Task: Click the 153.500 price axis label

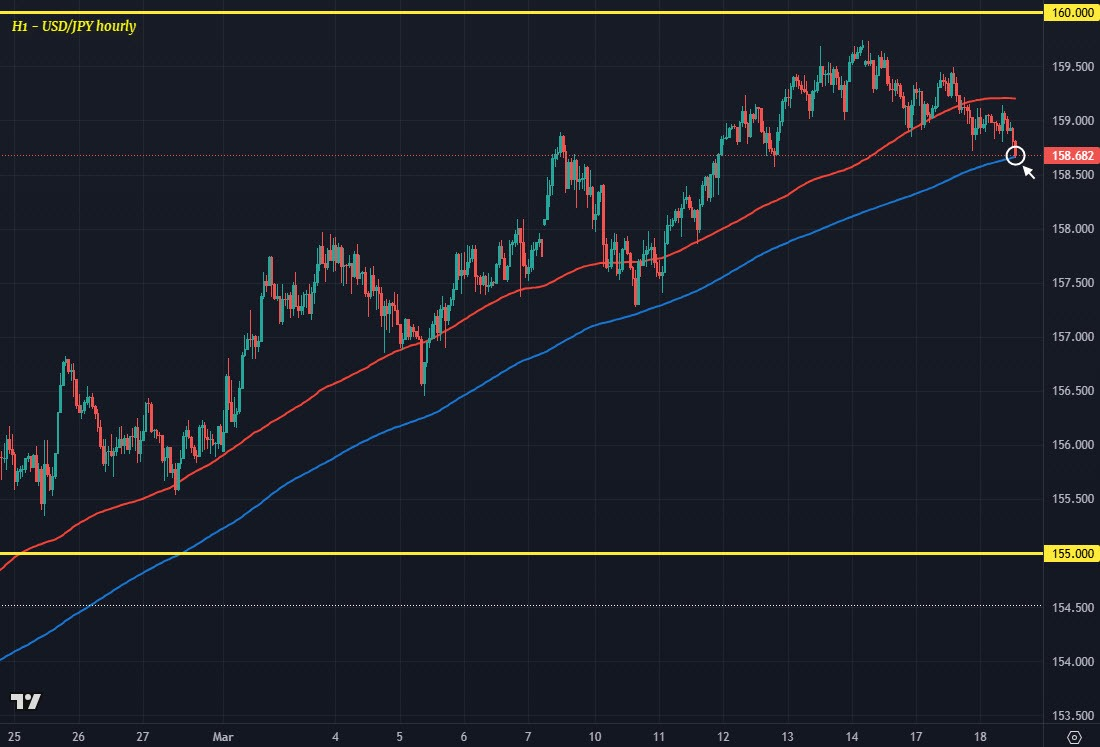Action: pyautogui.click(x=1069, y=715)
